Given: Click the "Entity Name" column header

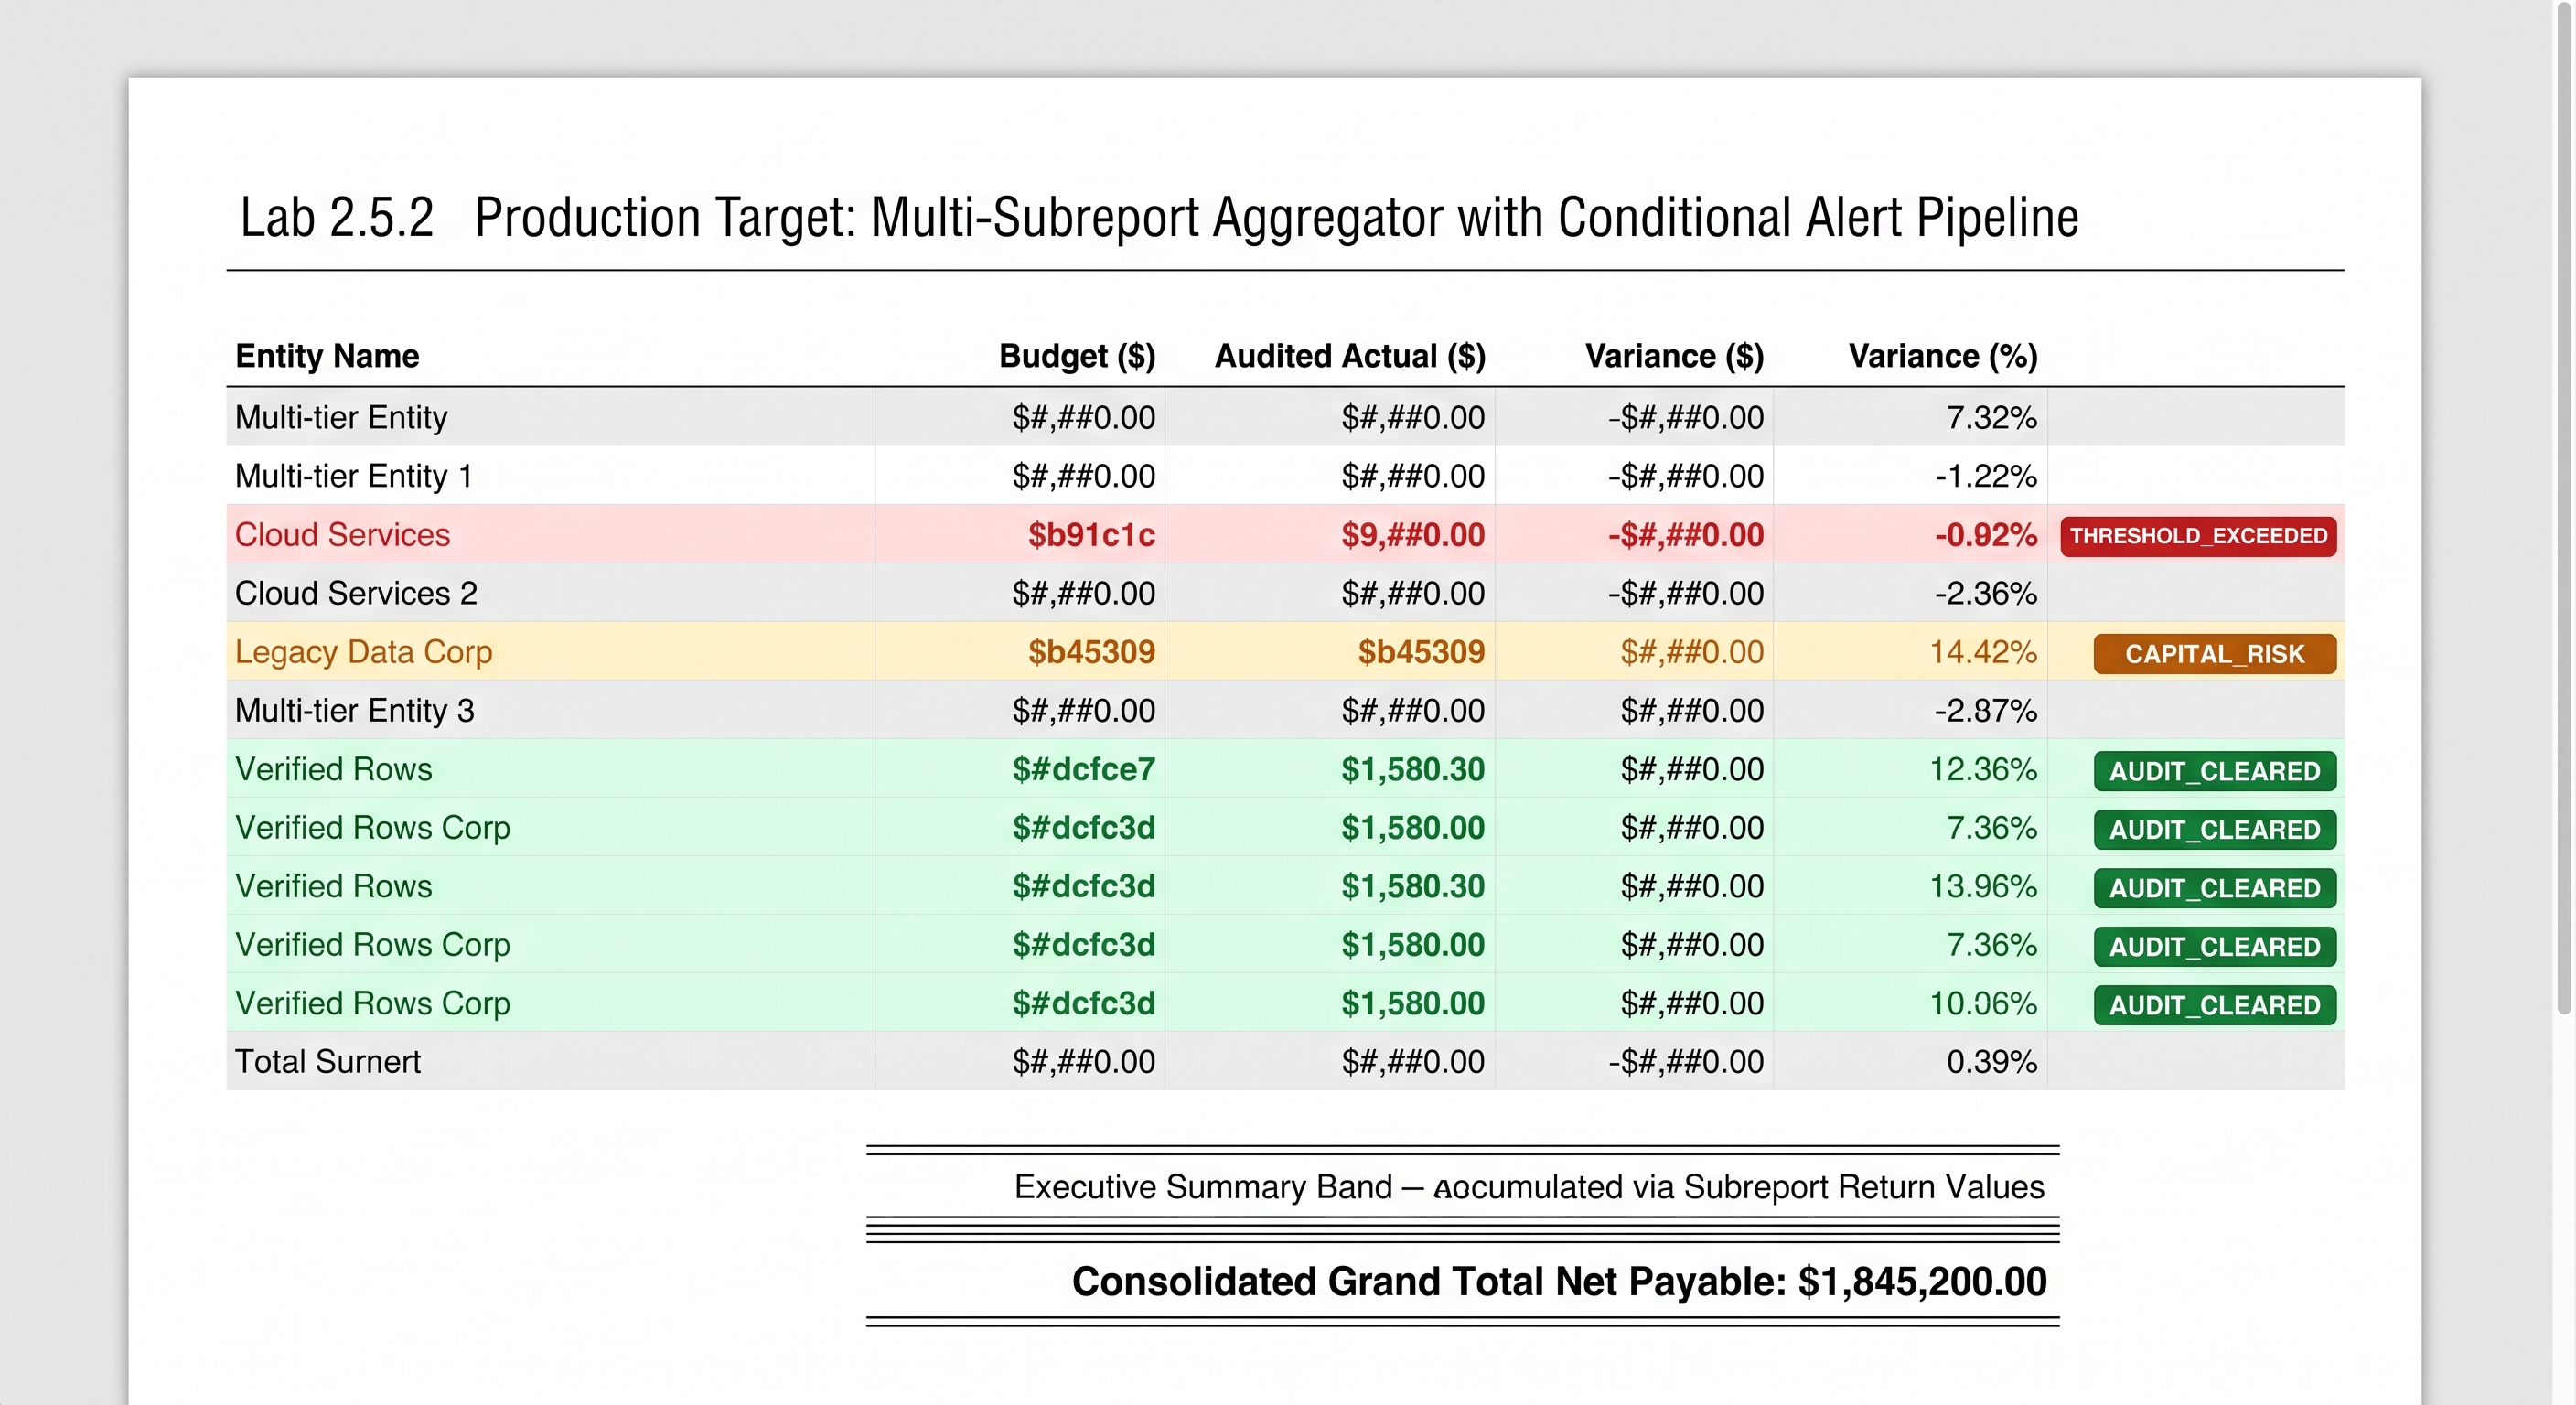Looking at the screenshot, I should 327,356.
